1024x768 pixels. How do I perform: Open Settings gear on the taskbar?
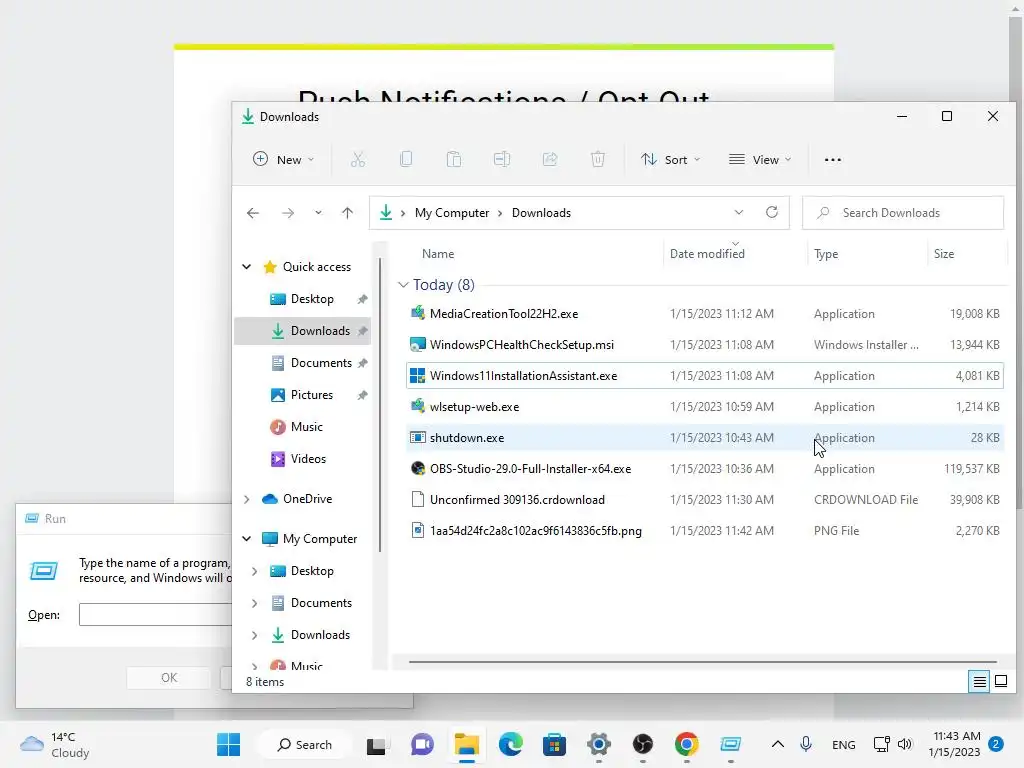(x=598, y=744)
